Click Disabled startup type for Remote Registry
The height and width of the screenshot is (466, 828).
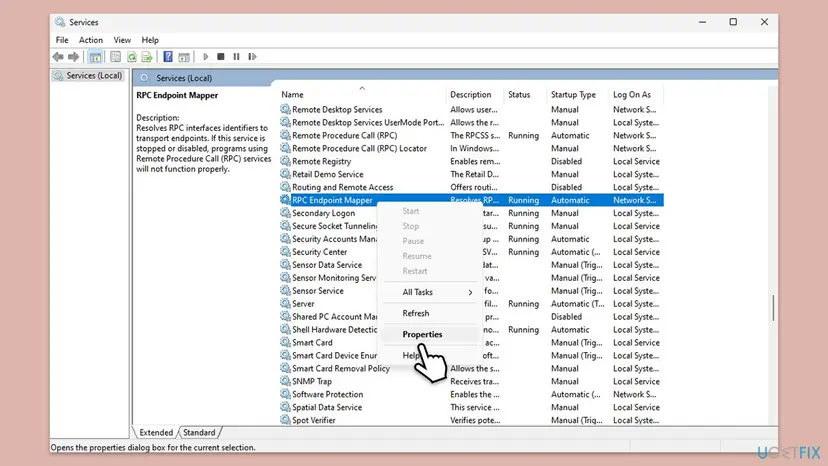pos(566,161)
